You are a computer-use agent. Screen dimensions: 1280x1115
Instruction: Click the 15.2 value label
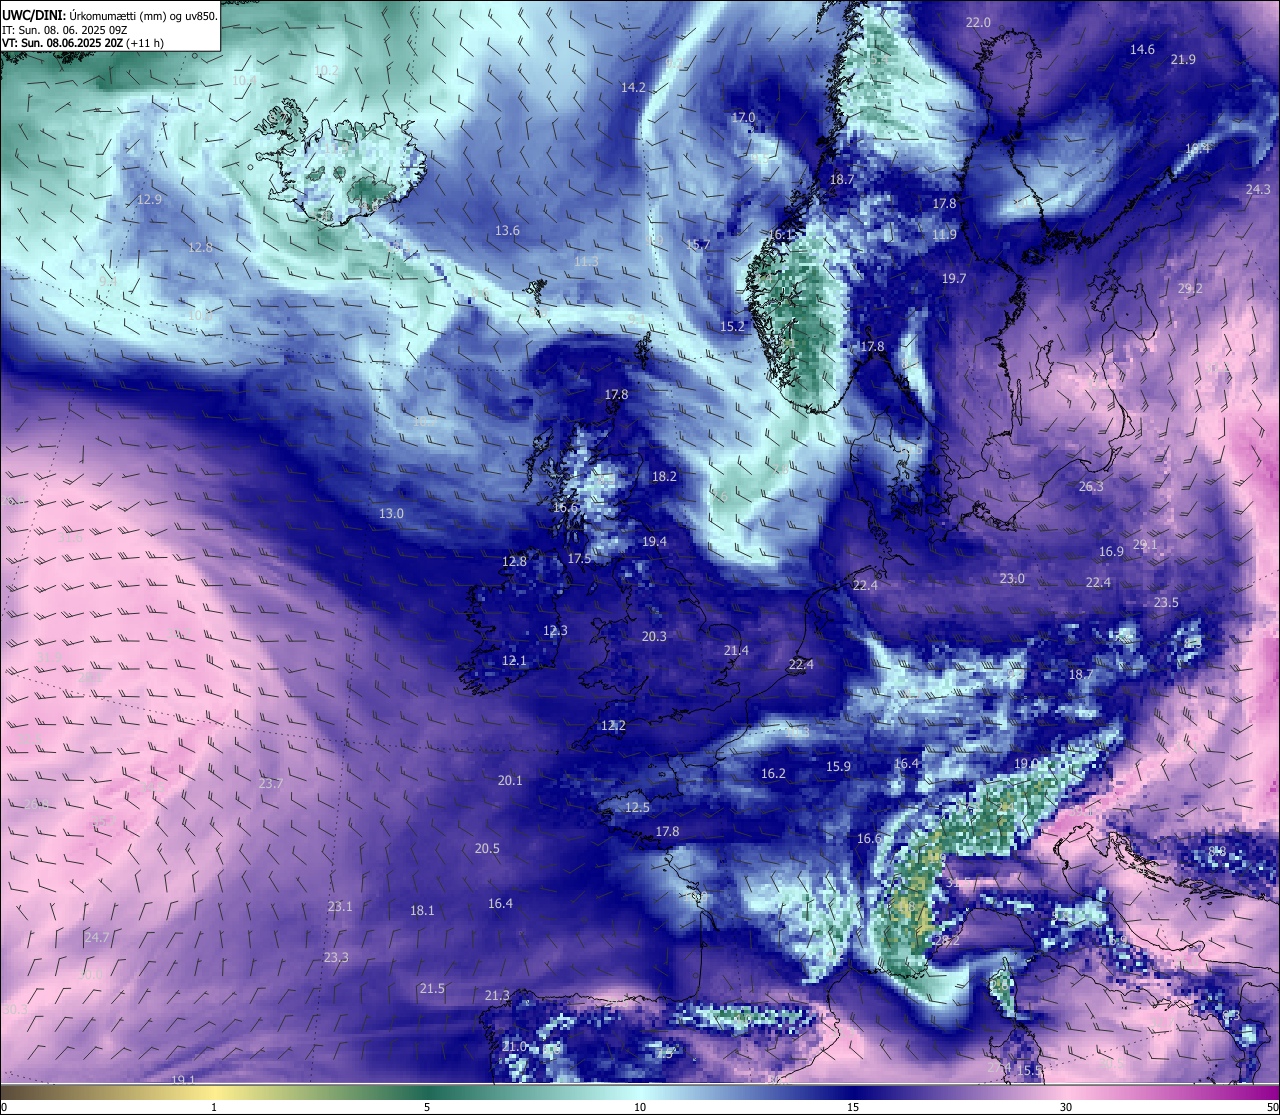[x=732, y=326]
